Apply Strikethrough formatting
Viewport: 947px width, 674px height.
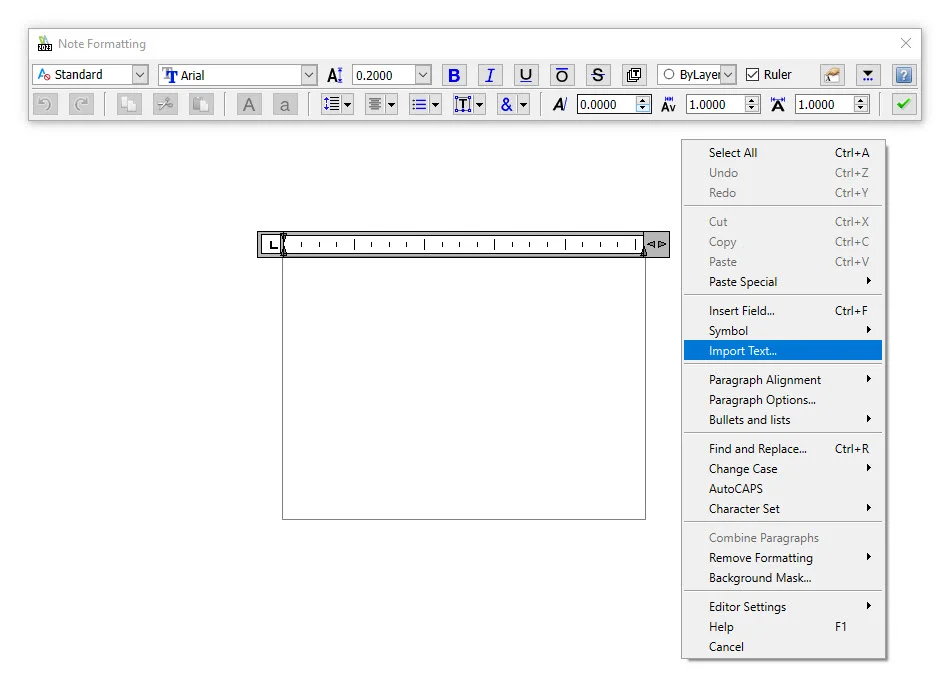coord(598,75)
